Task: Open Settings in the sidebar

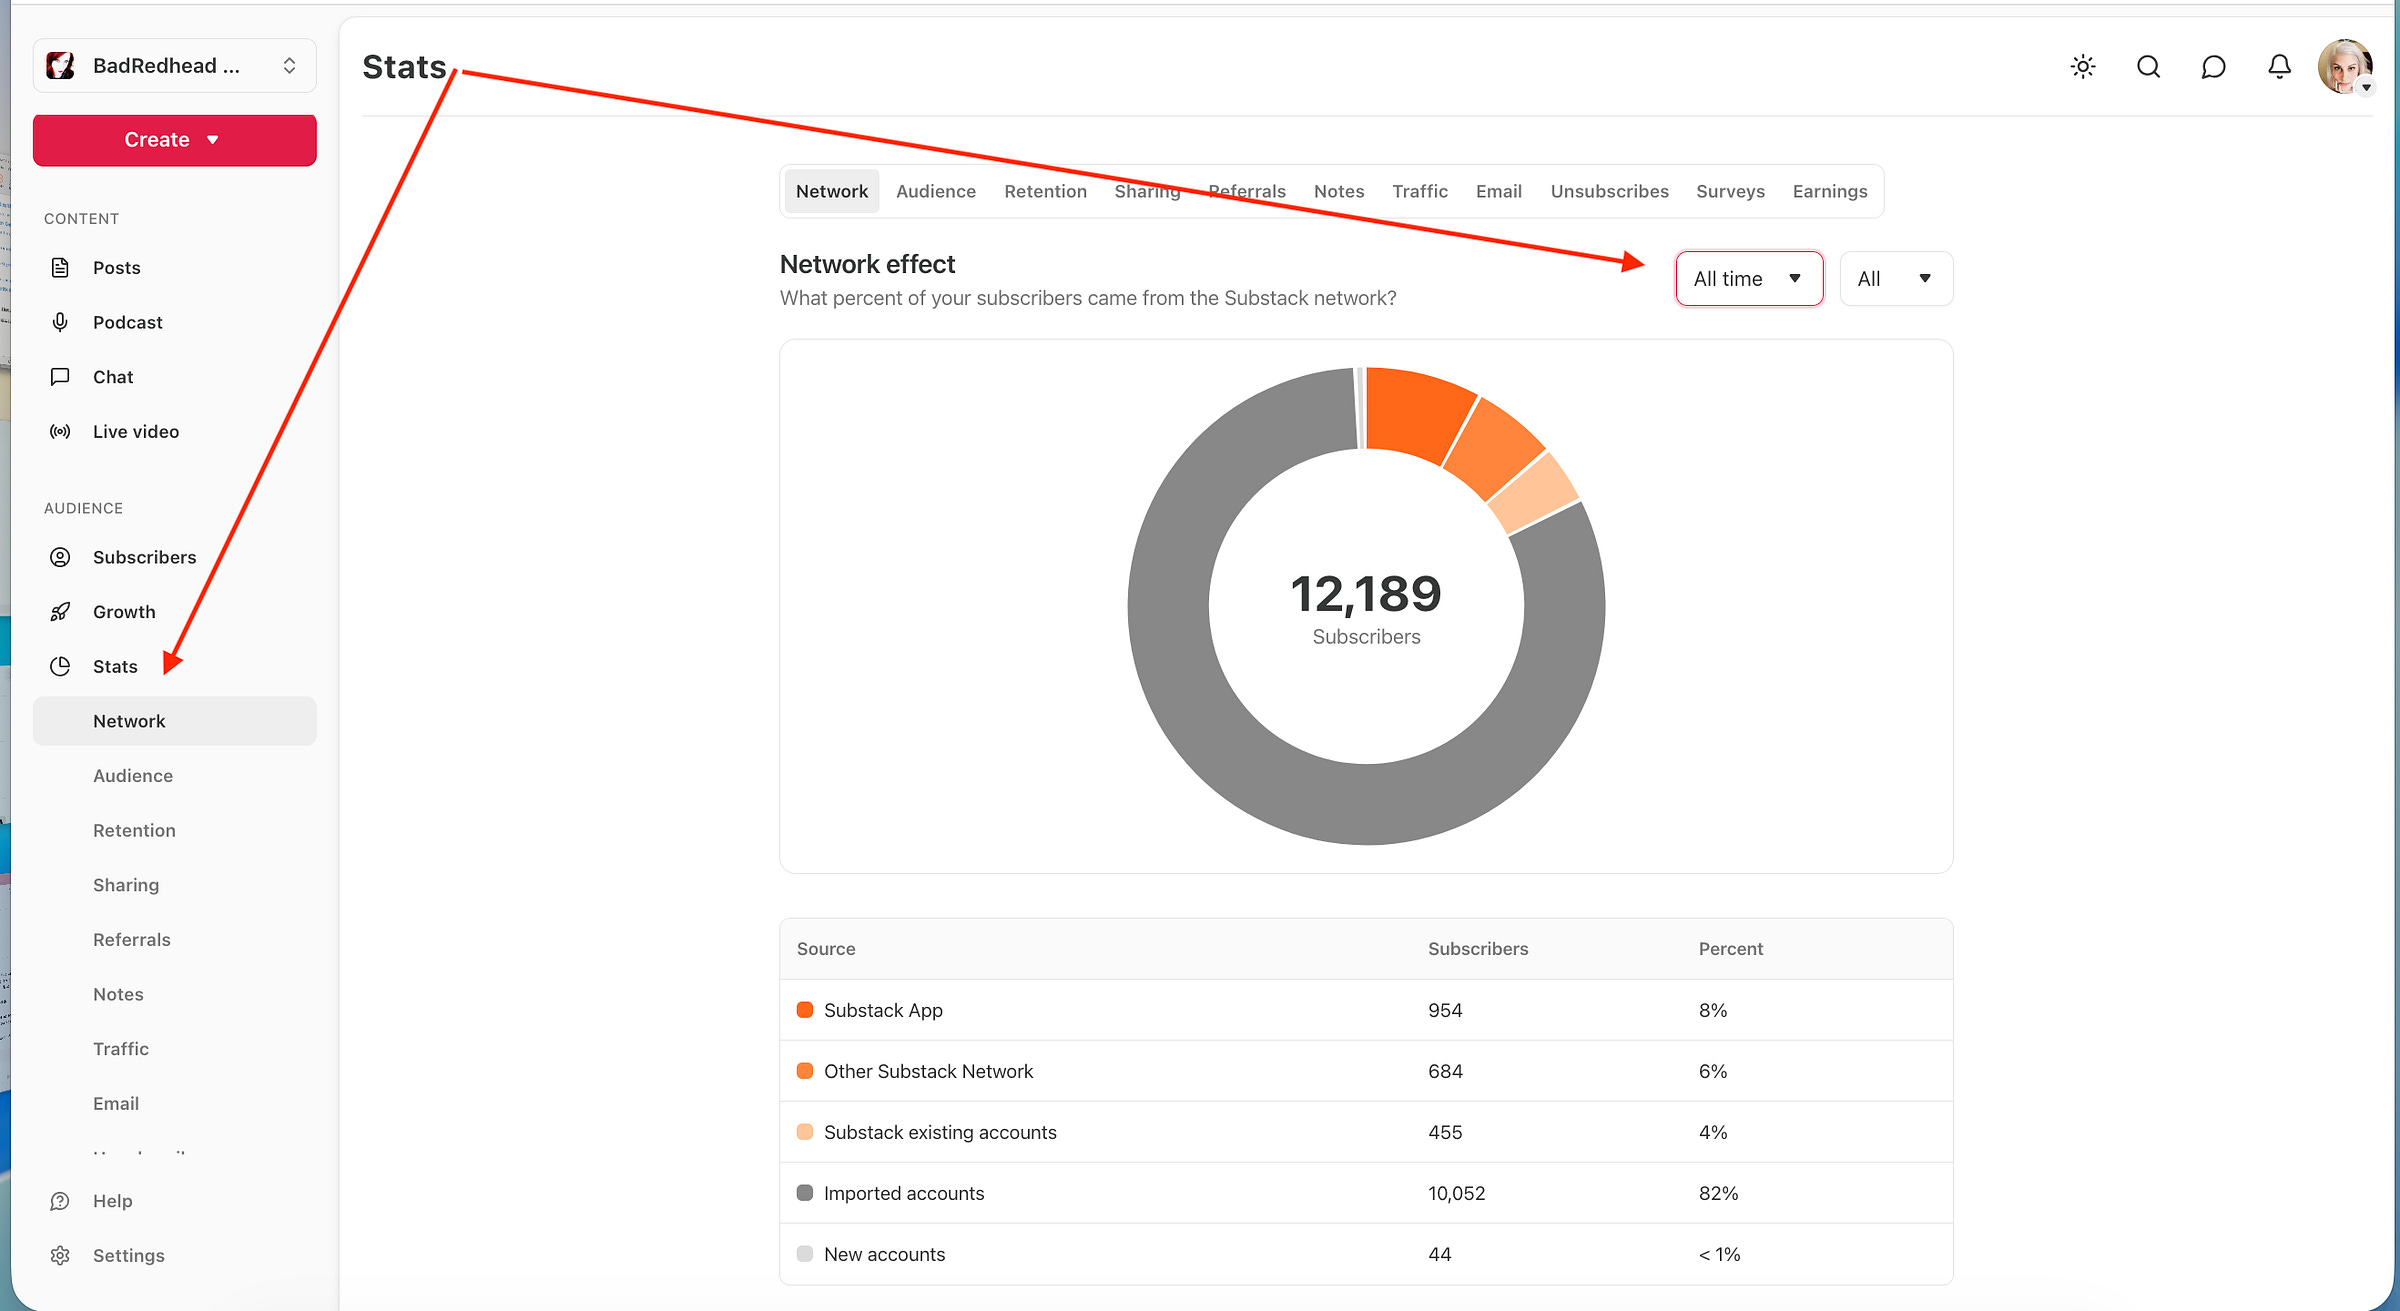Action: pyautogui.click(x=175, y=1256)
